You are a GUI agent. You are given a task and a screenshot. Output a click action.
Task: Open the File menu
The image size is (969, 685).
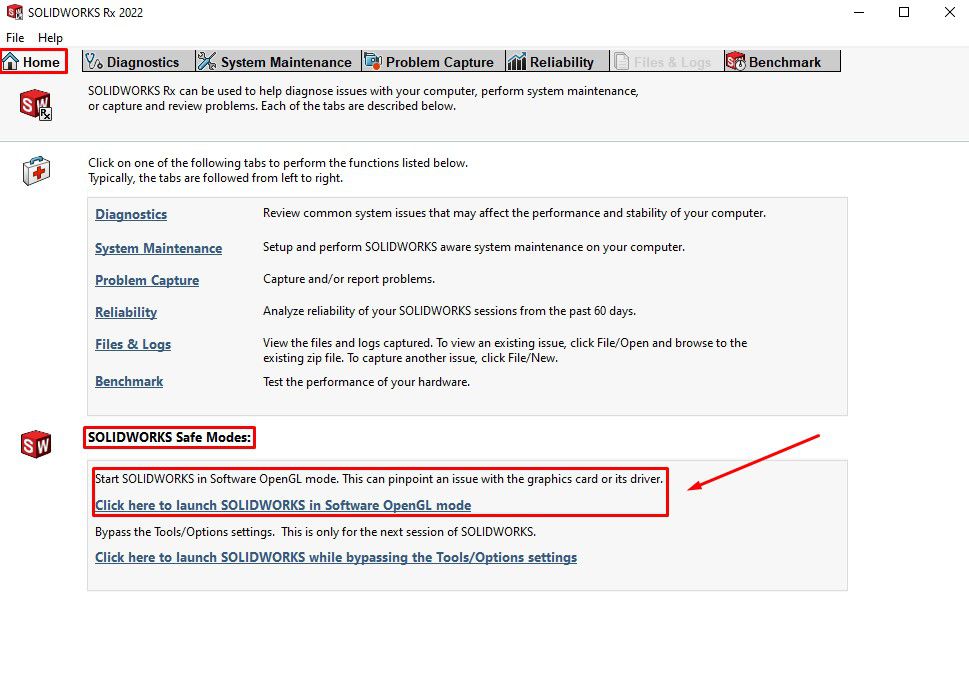point(15,37)
